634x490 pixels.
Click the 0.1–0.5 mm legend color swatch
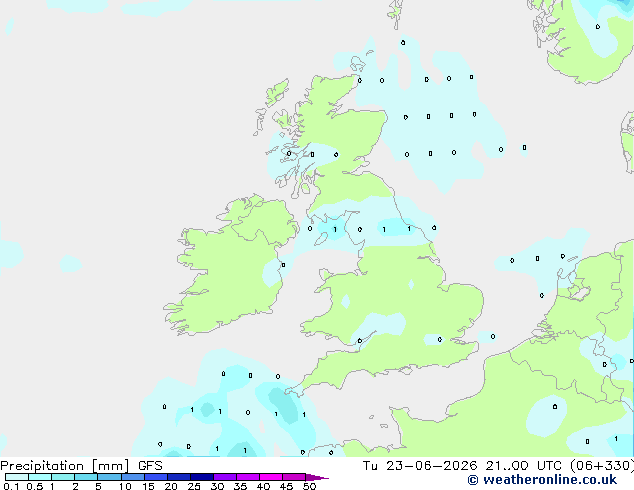pos(17,477)
